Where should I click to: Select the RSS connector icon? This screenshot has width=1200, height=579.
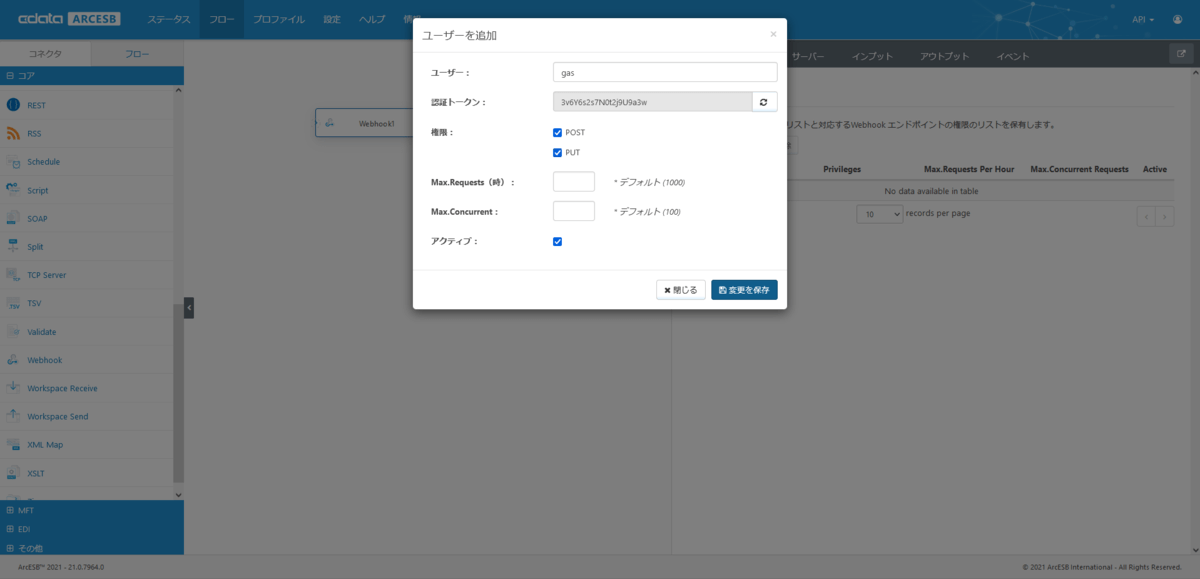(x=14, y=133)
